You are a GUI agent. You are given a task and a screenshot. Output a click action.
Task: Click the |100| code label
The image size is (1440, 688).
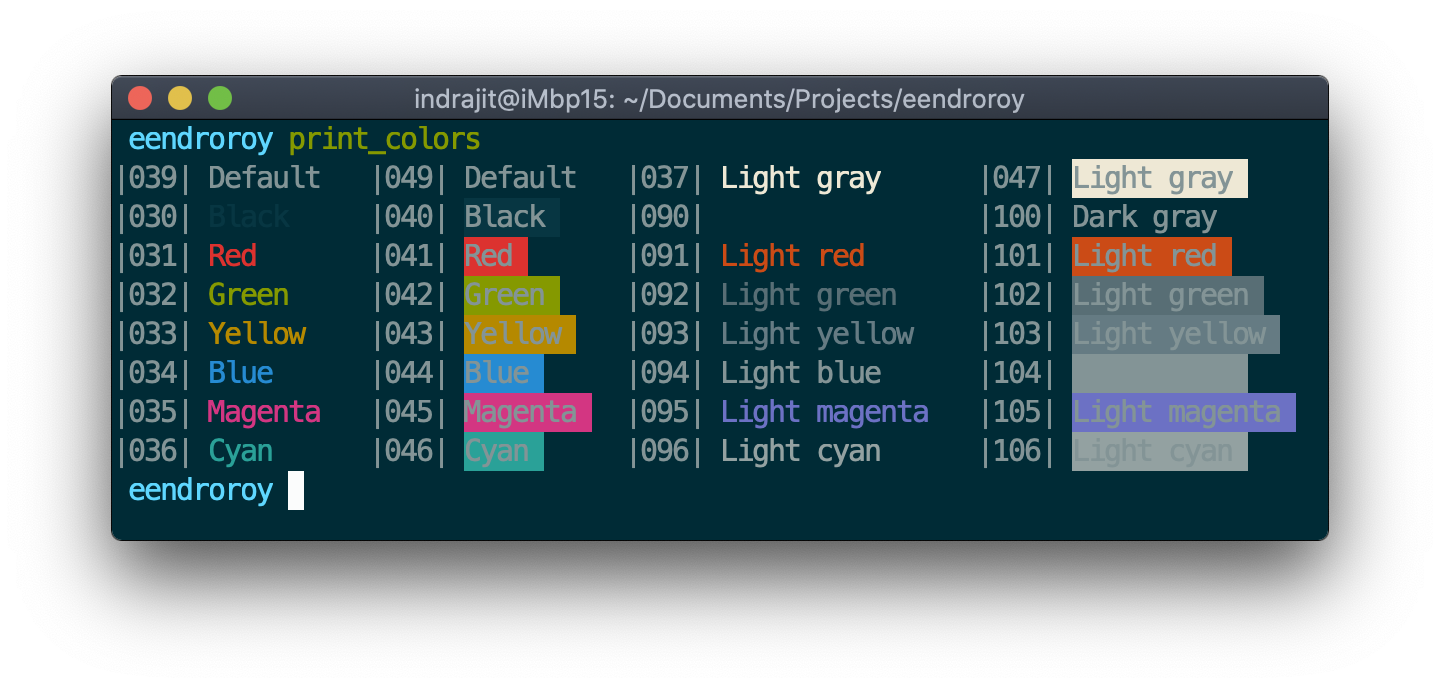pos(1016,217)
